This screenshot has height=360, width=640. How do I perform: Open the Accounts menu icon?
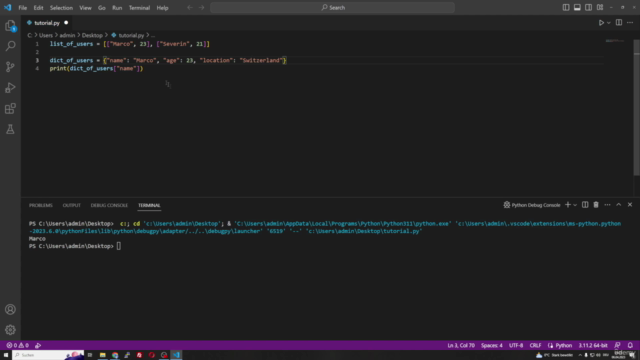[10, 309]
